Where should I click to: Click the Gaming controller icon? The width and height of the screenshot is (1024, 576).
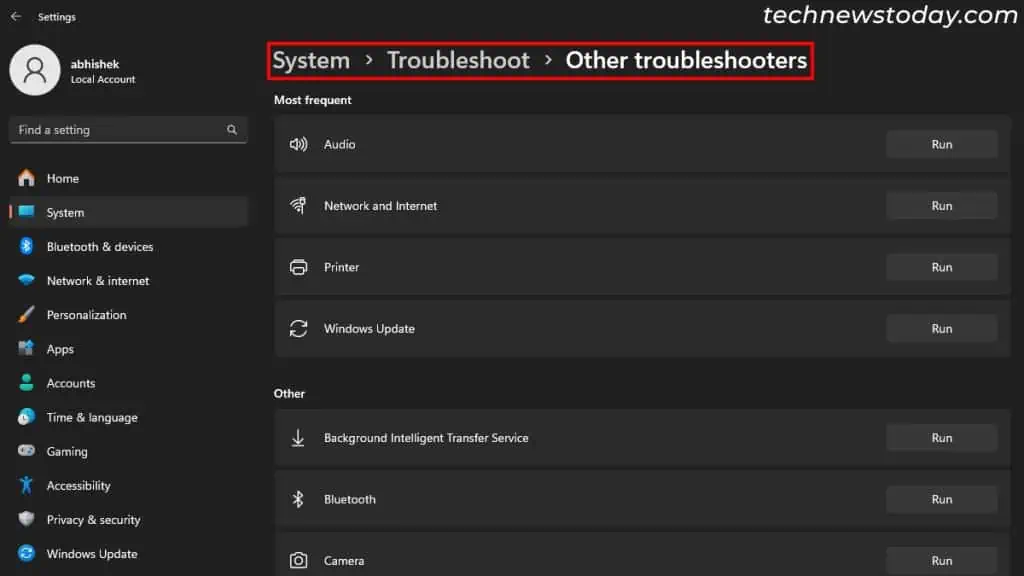[26, 451]
